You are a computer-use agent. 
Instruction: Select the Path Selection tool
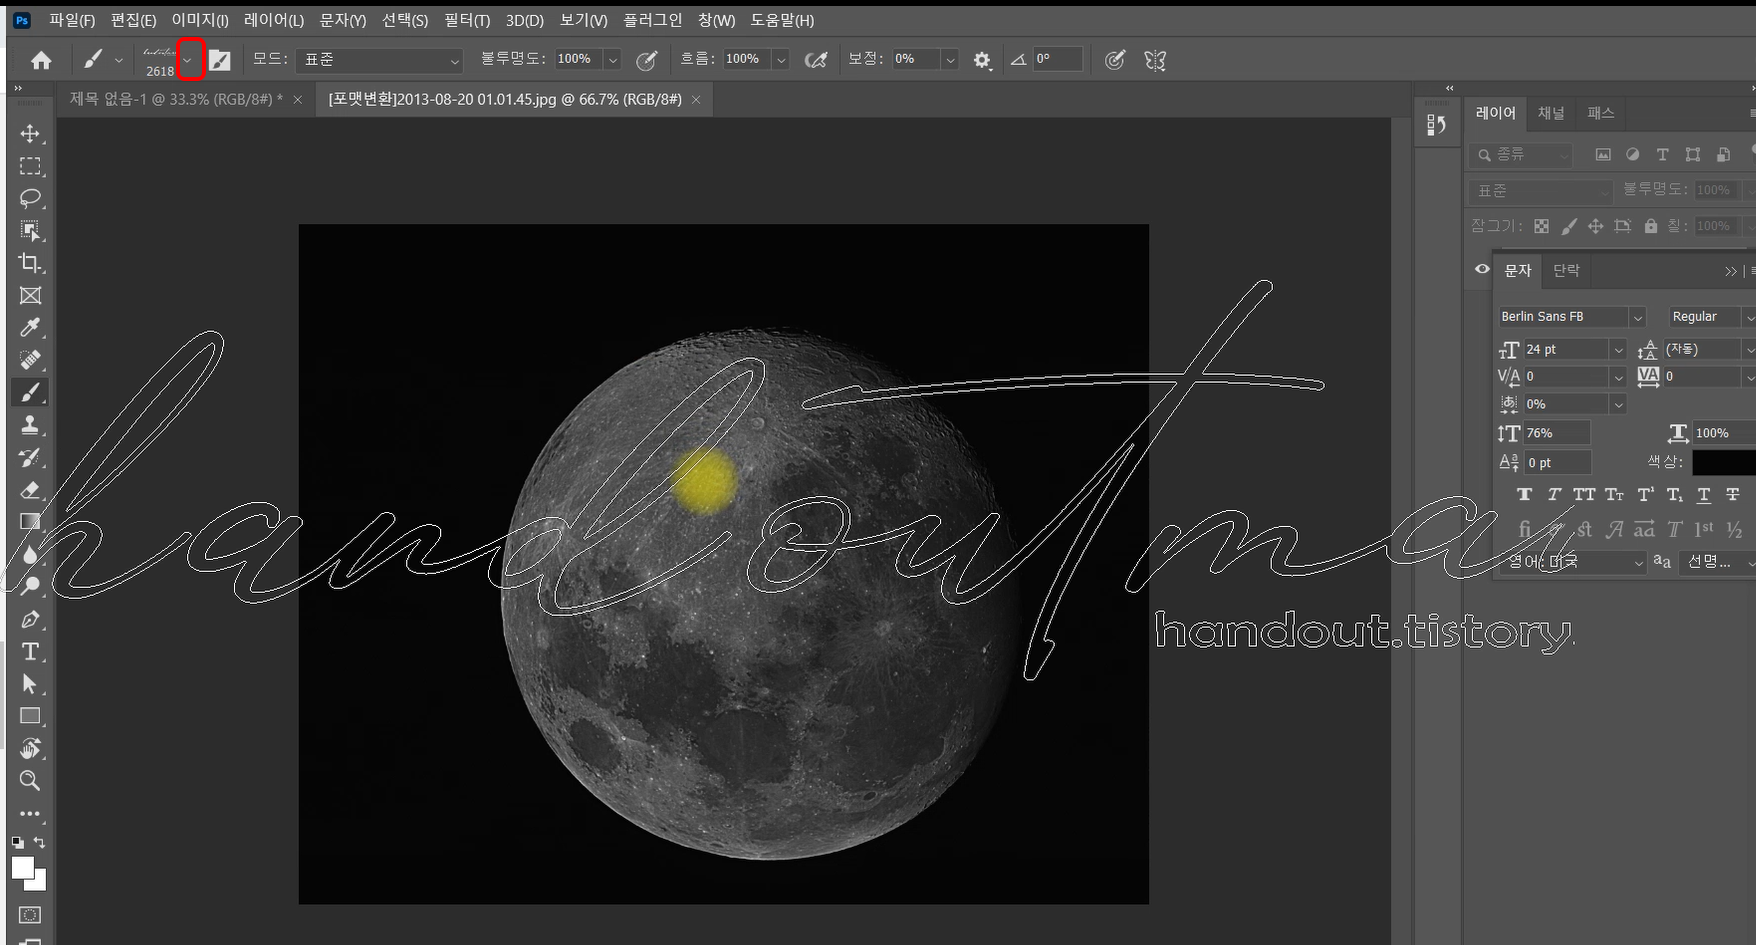(x=30, y=684)
